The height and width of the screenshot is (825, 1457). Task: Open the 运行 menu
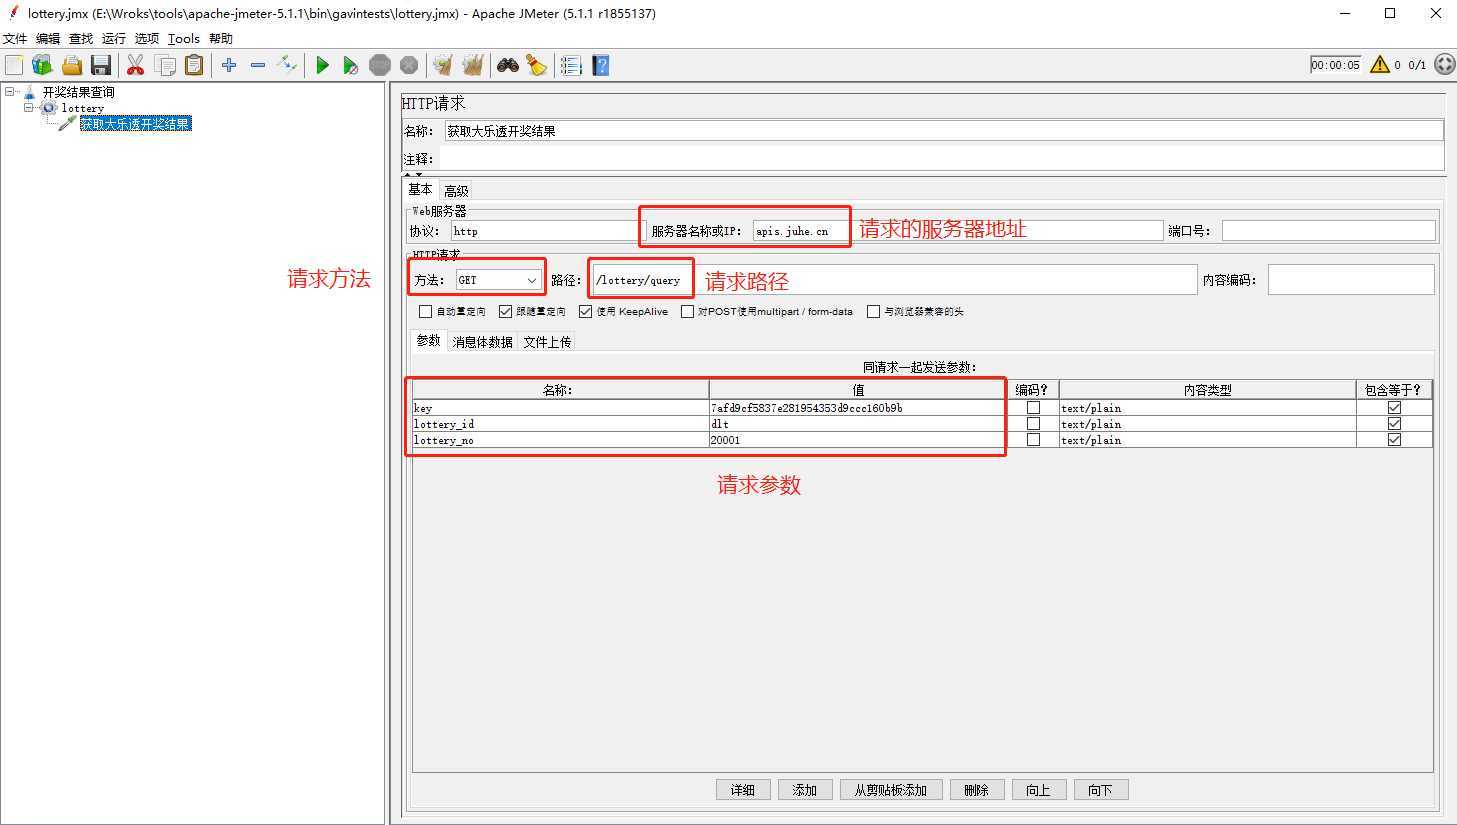tap(114, 38)
